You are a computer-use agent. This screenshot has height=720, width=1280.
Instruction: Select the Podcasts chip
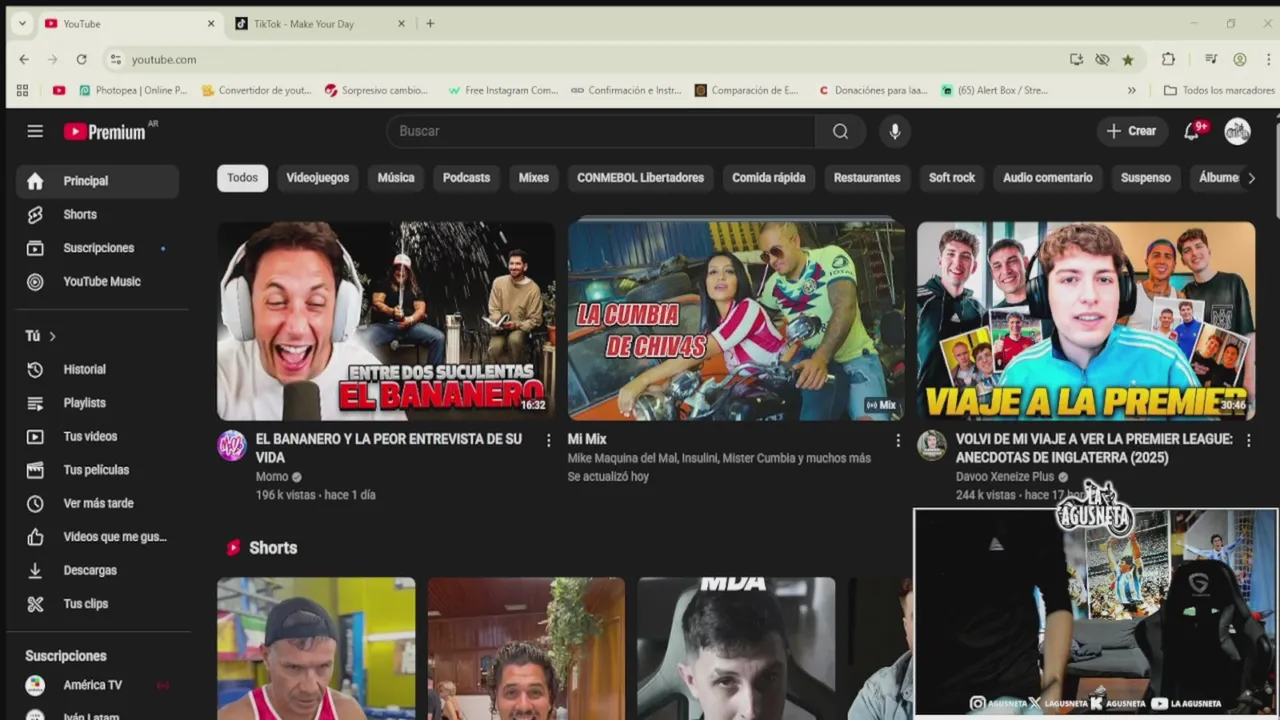coord(466,178)
